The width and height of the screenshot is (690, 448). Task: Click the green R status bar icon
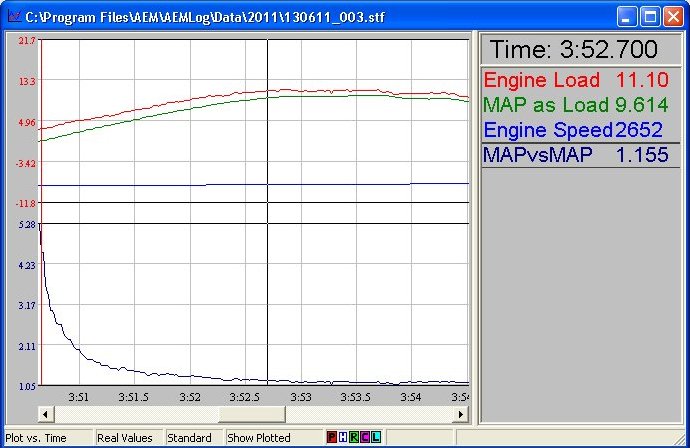click(x=354, y=438)
